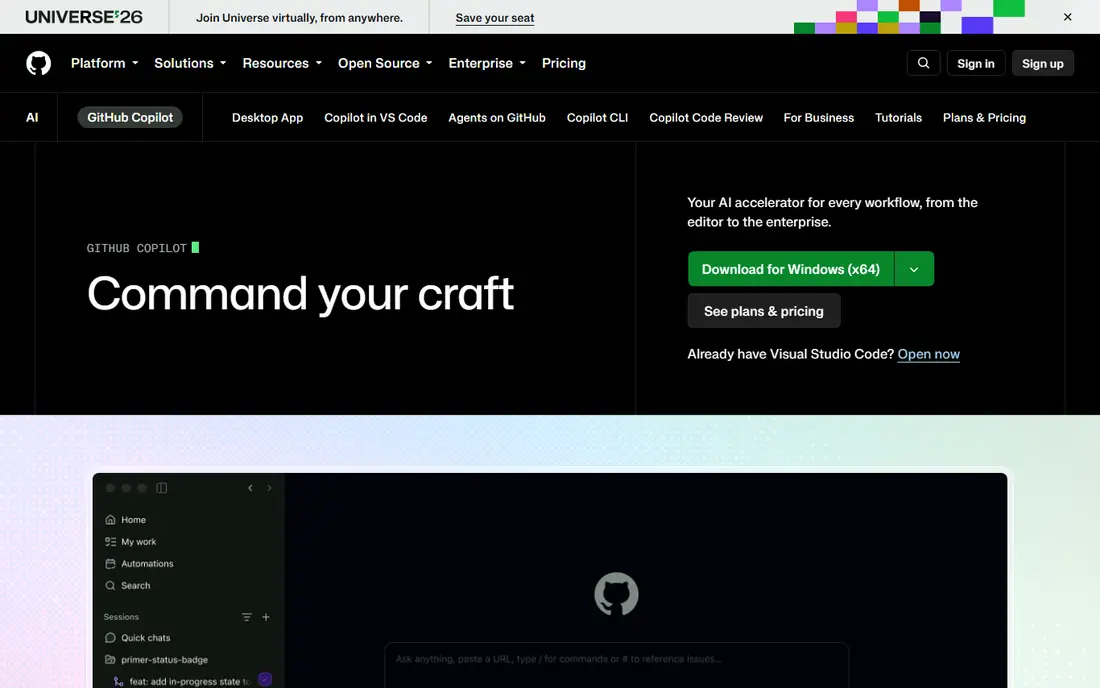Open Copilot CLI tab

pyautogui.click(x=597, y=118)
